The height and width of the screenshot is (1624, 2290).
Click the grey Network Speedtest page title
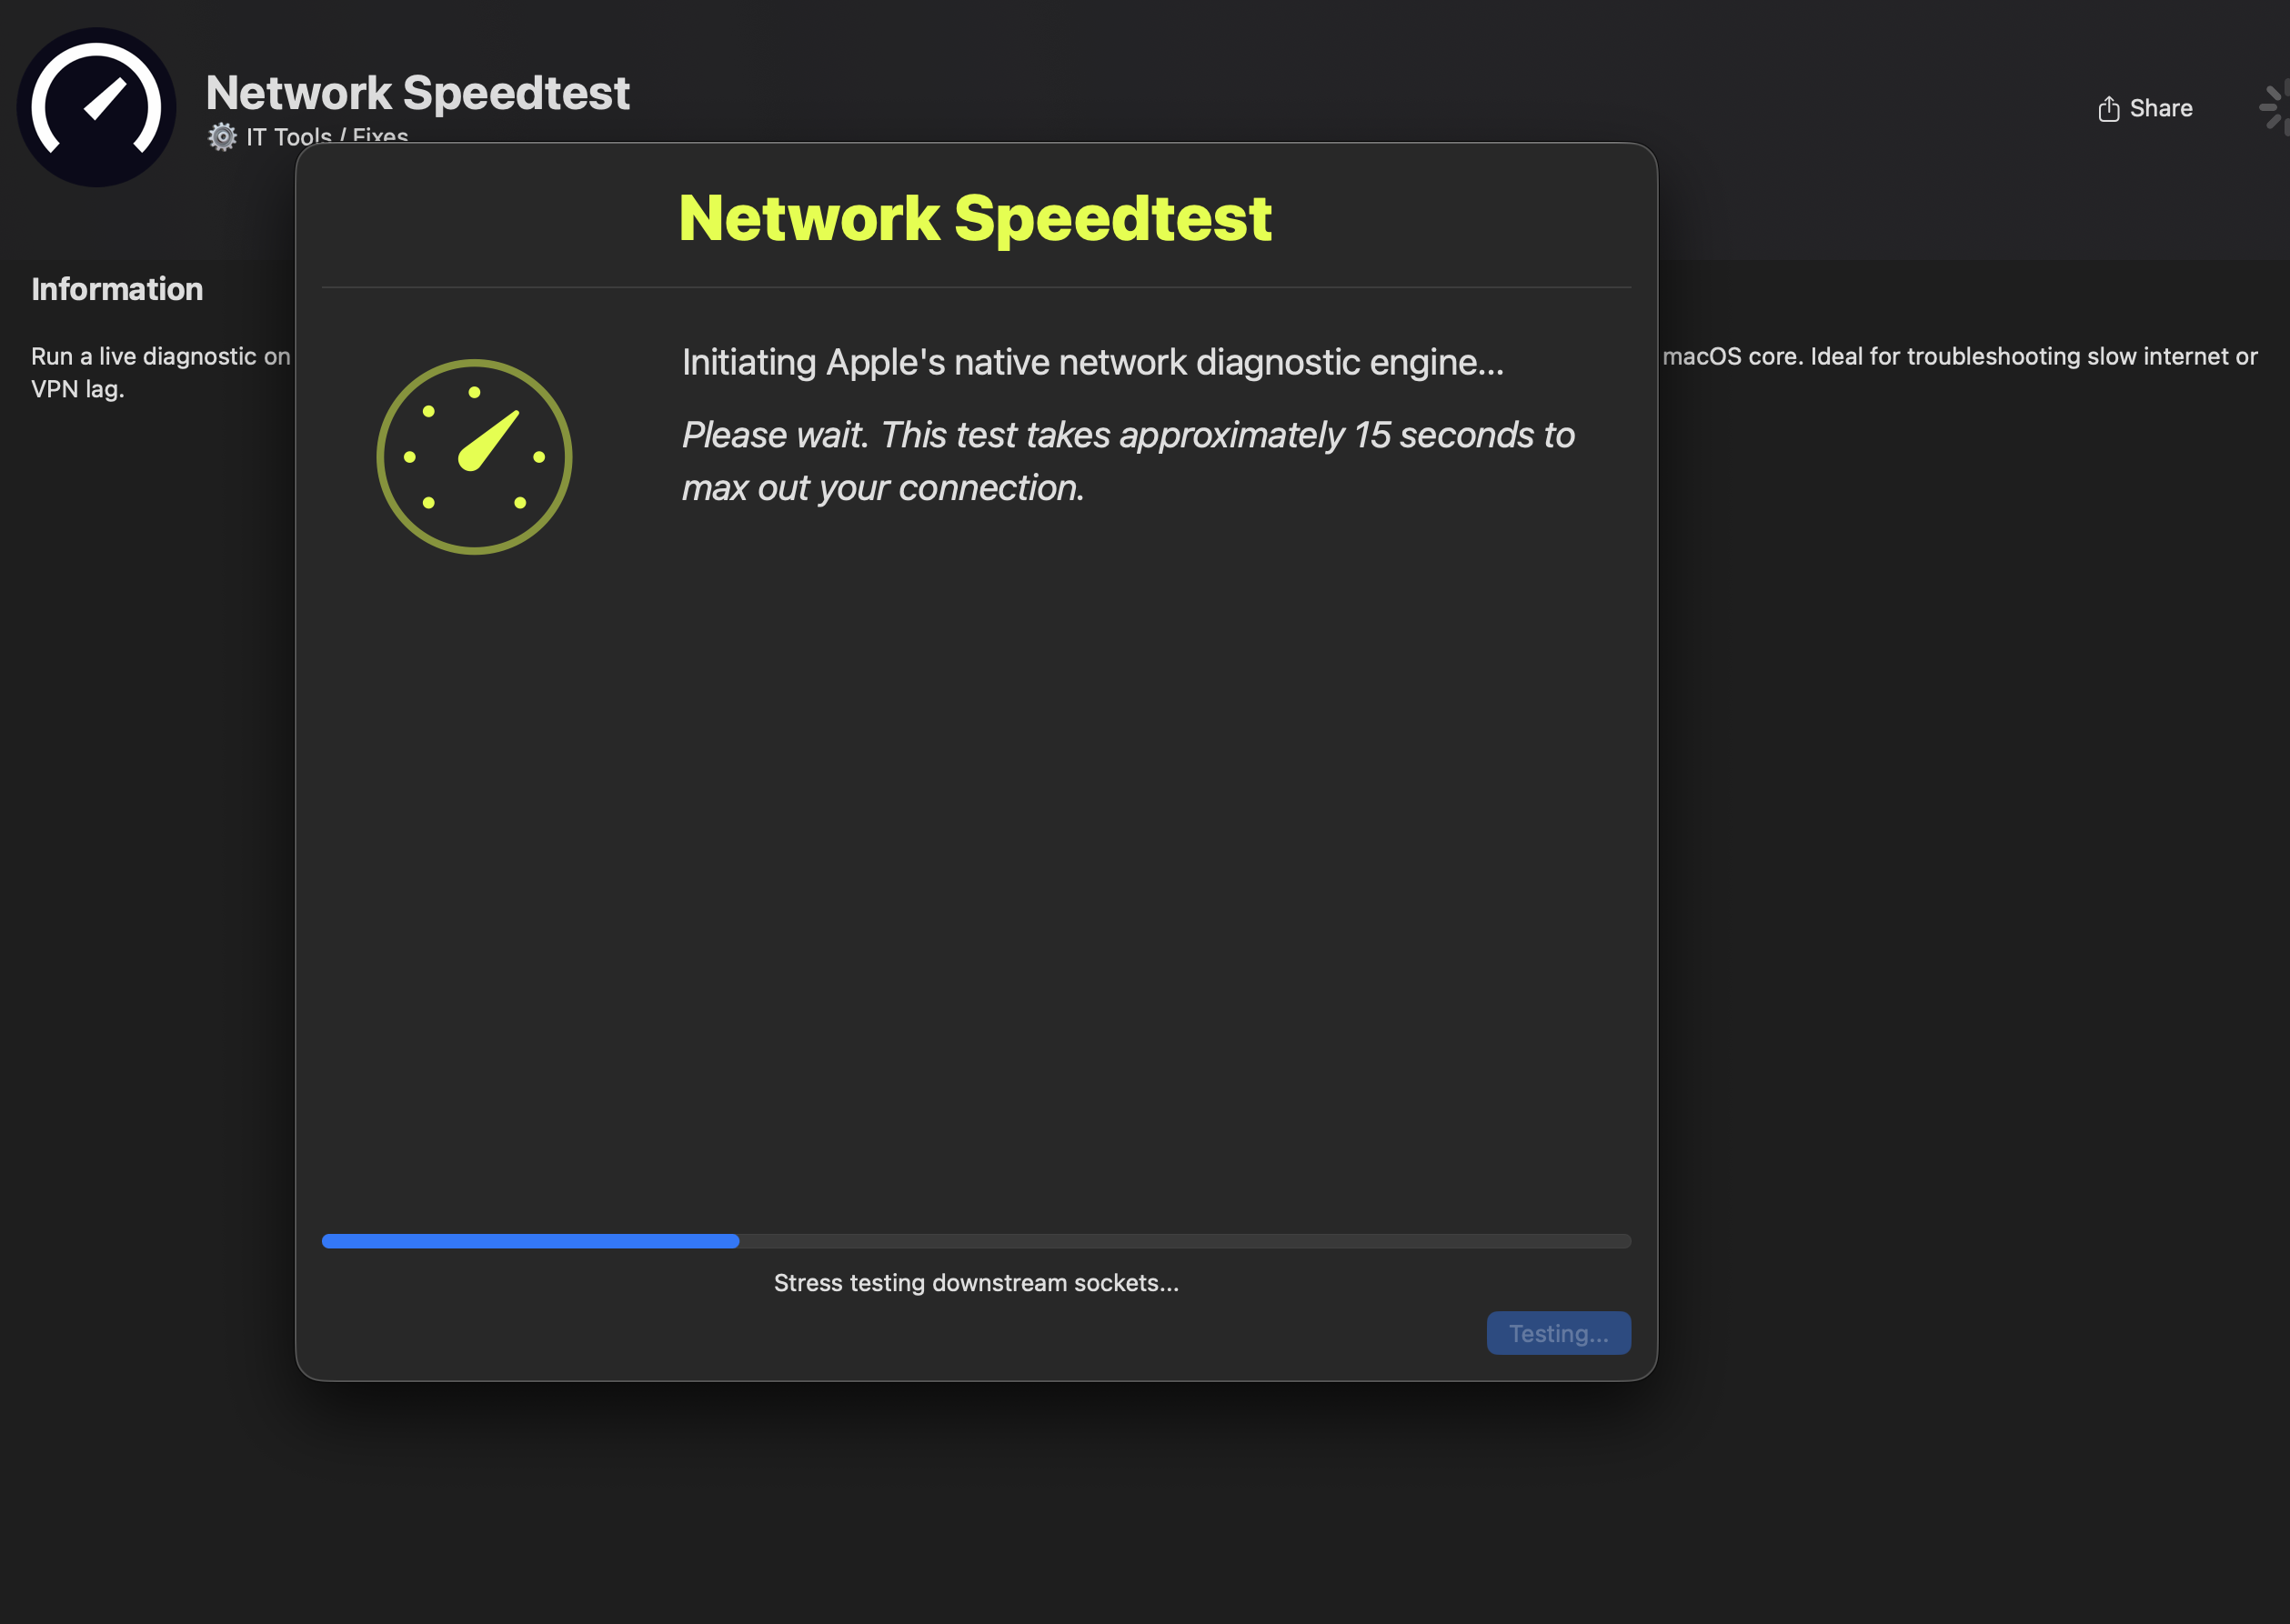click(418, 93)
